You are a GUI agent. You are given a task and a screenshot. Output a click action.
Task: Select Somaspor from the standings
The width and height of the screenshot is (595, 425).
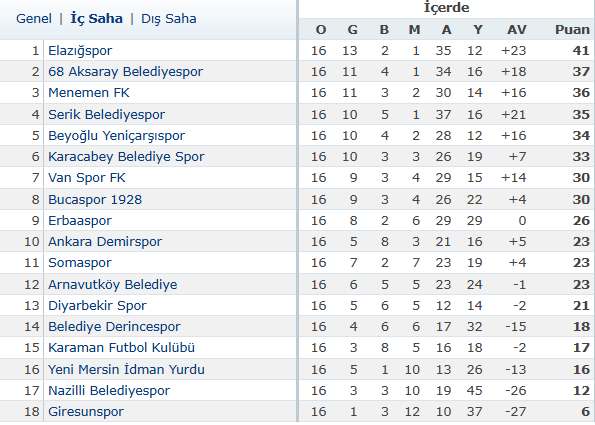pyautogui.click(x=80, y=263)
